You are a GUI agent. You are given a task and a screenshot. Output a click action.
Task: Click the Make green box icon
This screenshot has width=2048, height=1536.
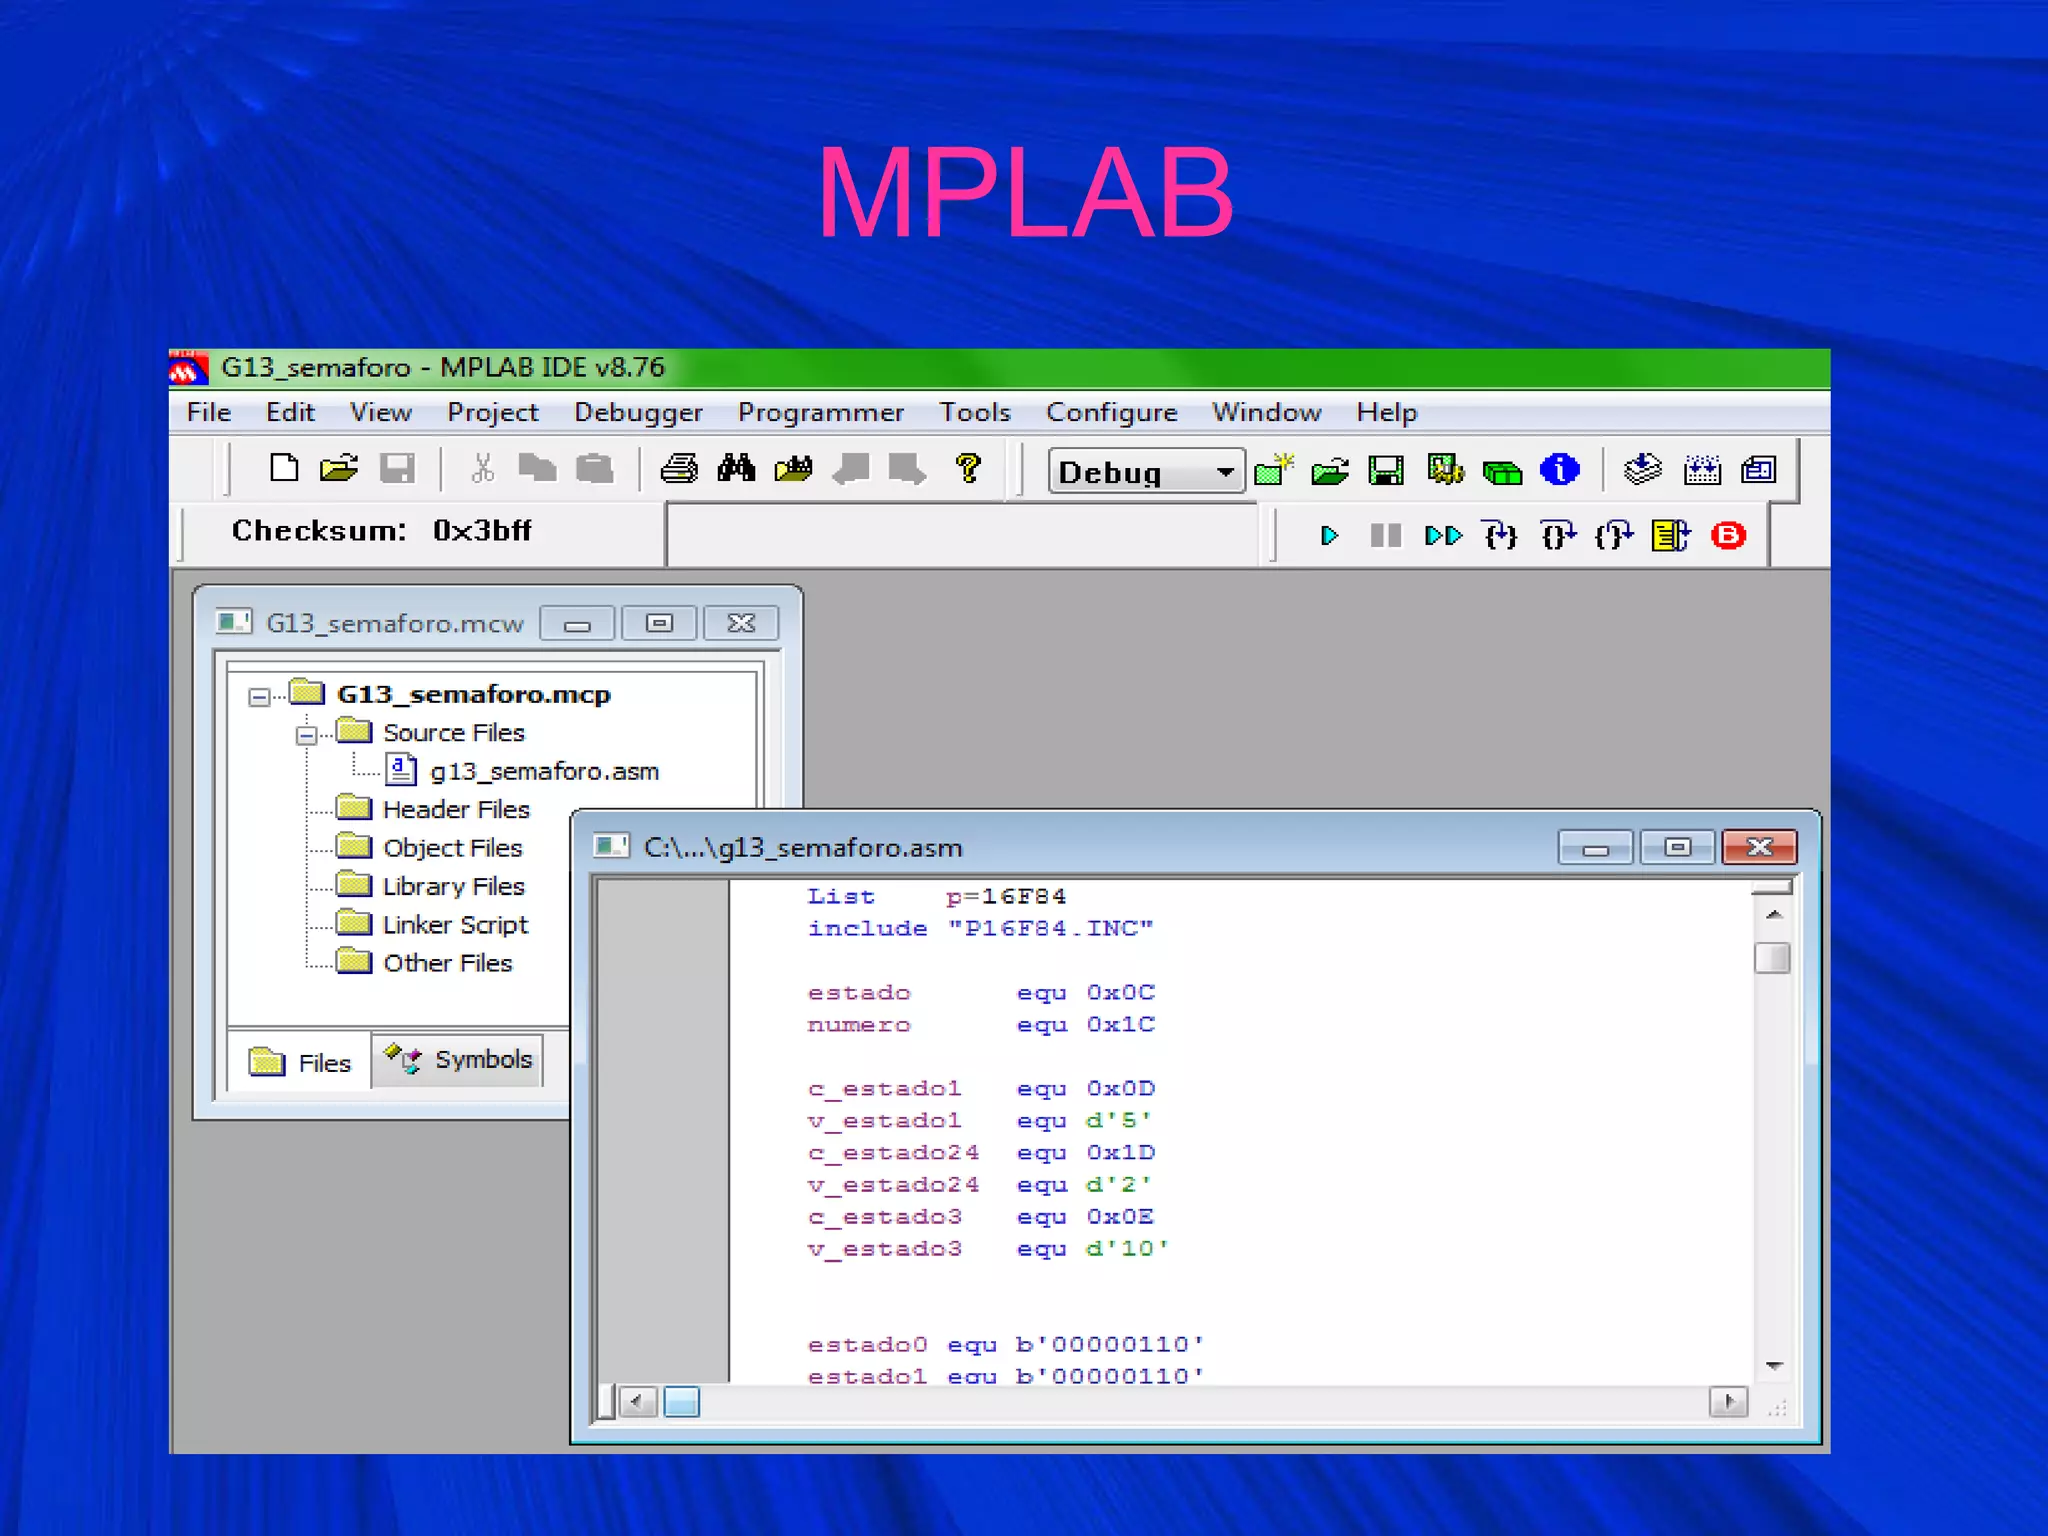tap(1502, 471)
